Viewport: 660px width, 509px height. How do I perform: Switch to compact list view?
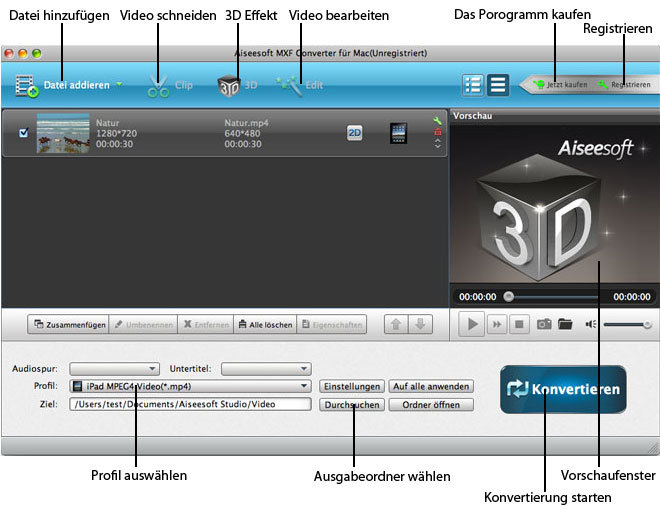498,85
